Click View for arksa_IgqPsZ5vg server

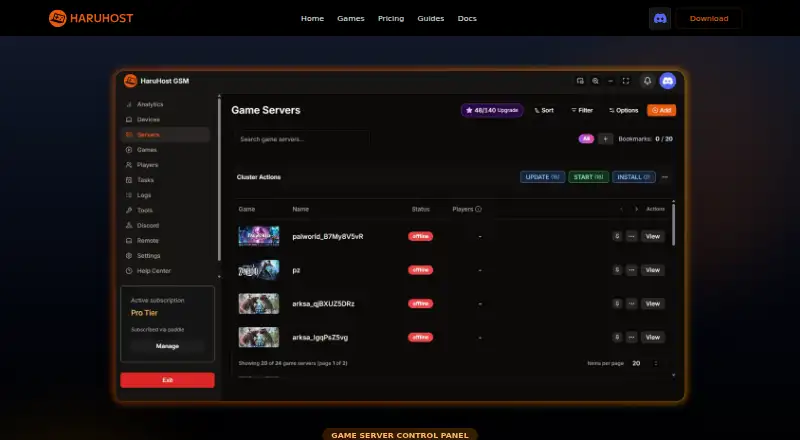[x=653, y=337]
